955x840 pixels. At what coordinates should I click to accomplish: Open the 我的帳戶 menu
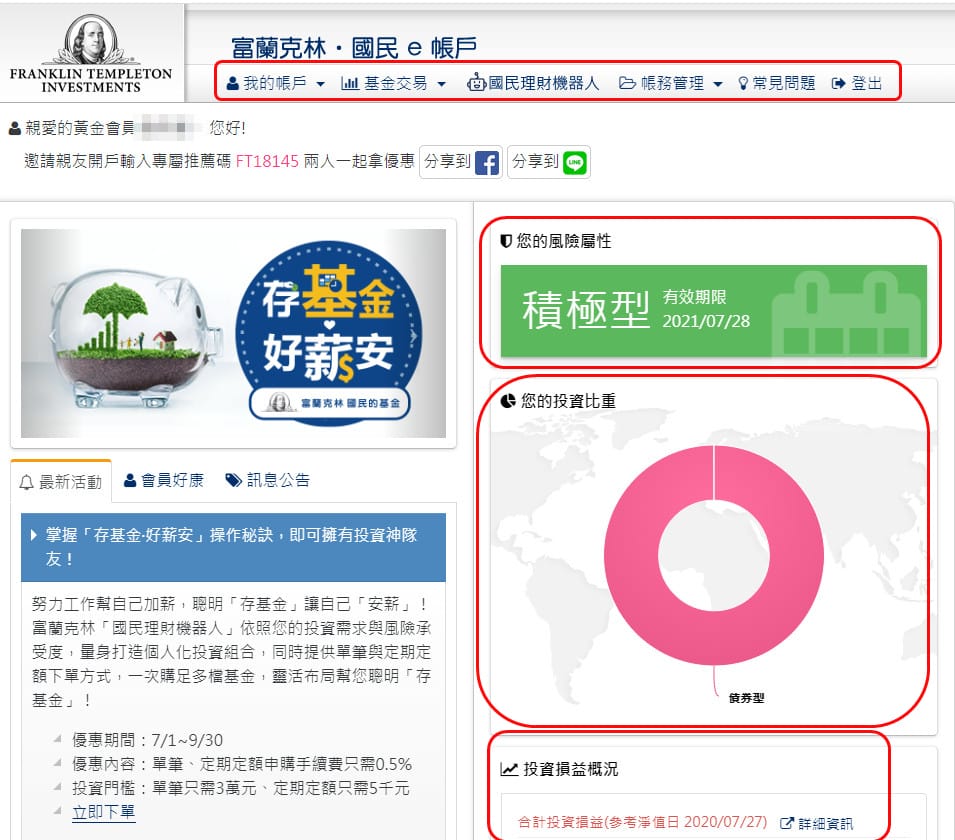[x=275, y=83]
